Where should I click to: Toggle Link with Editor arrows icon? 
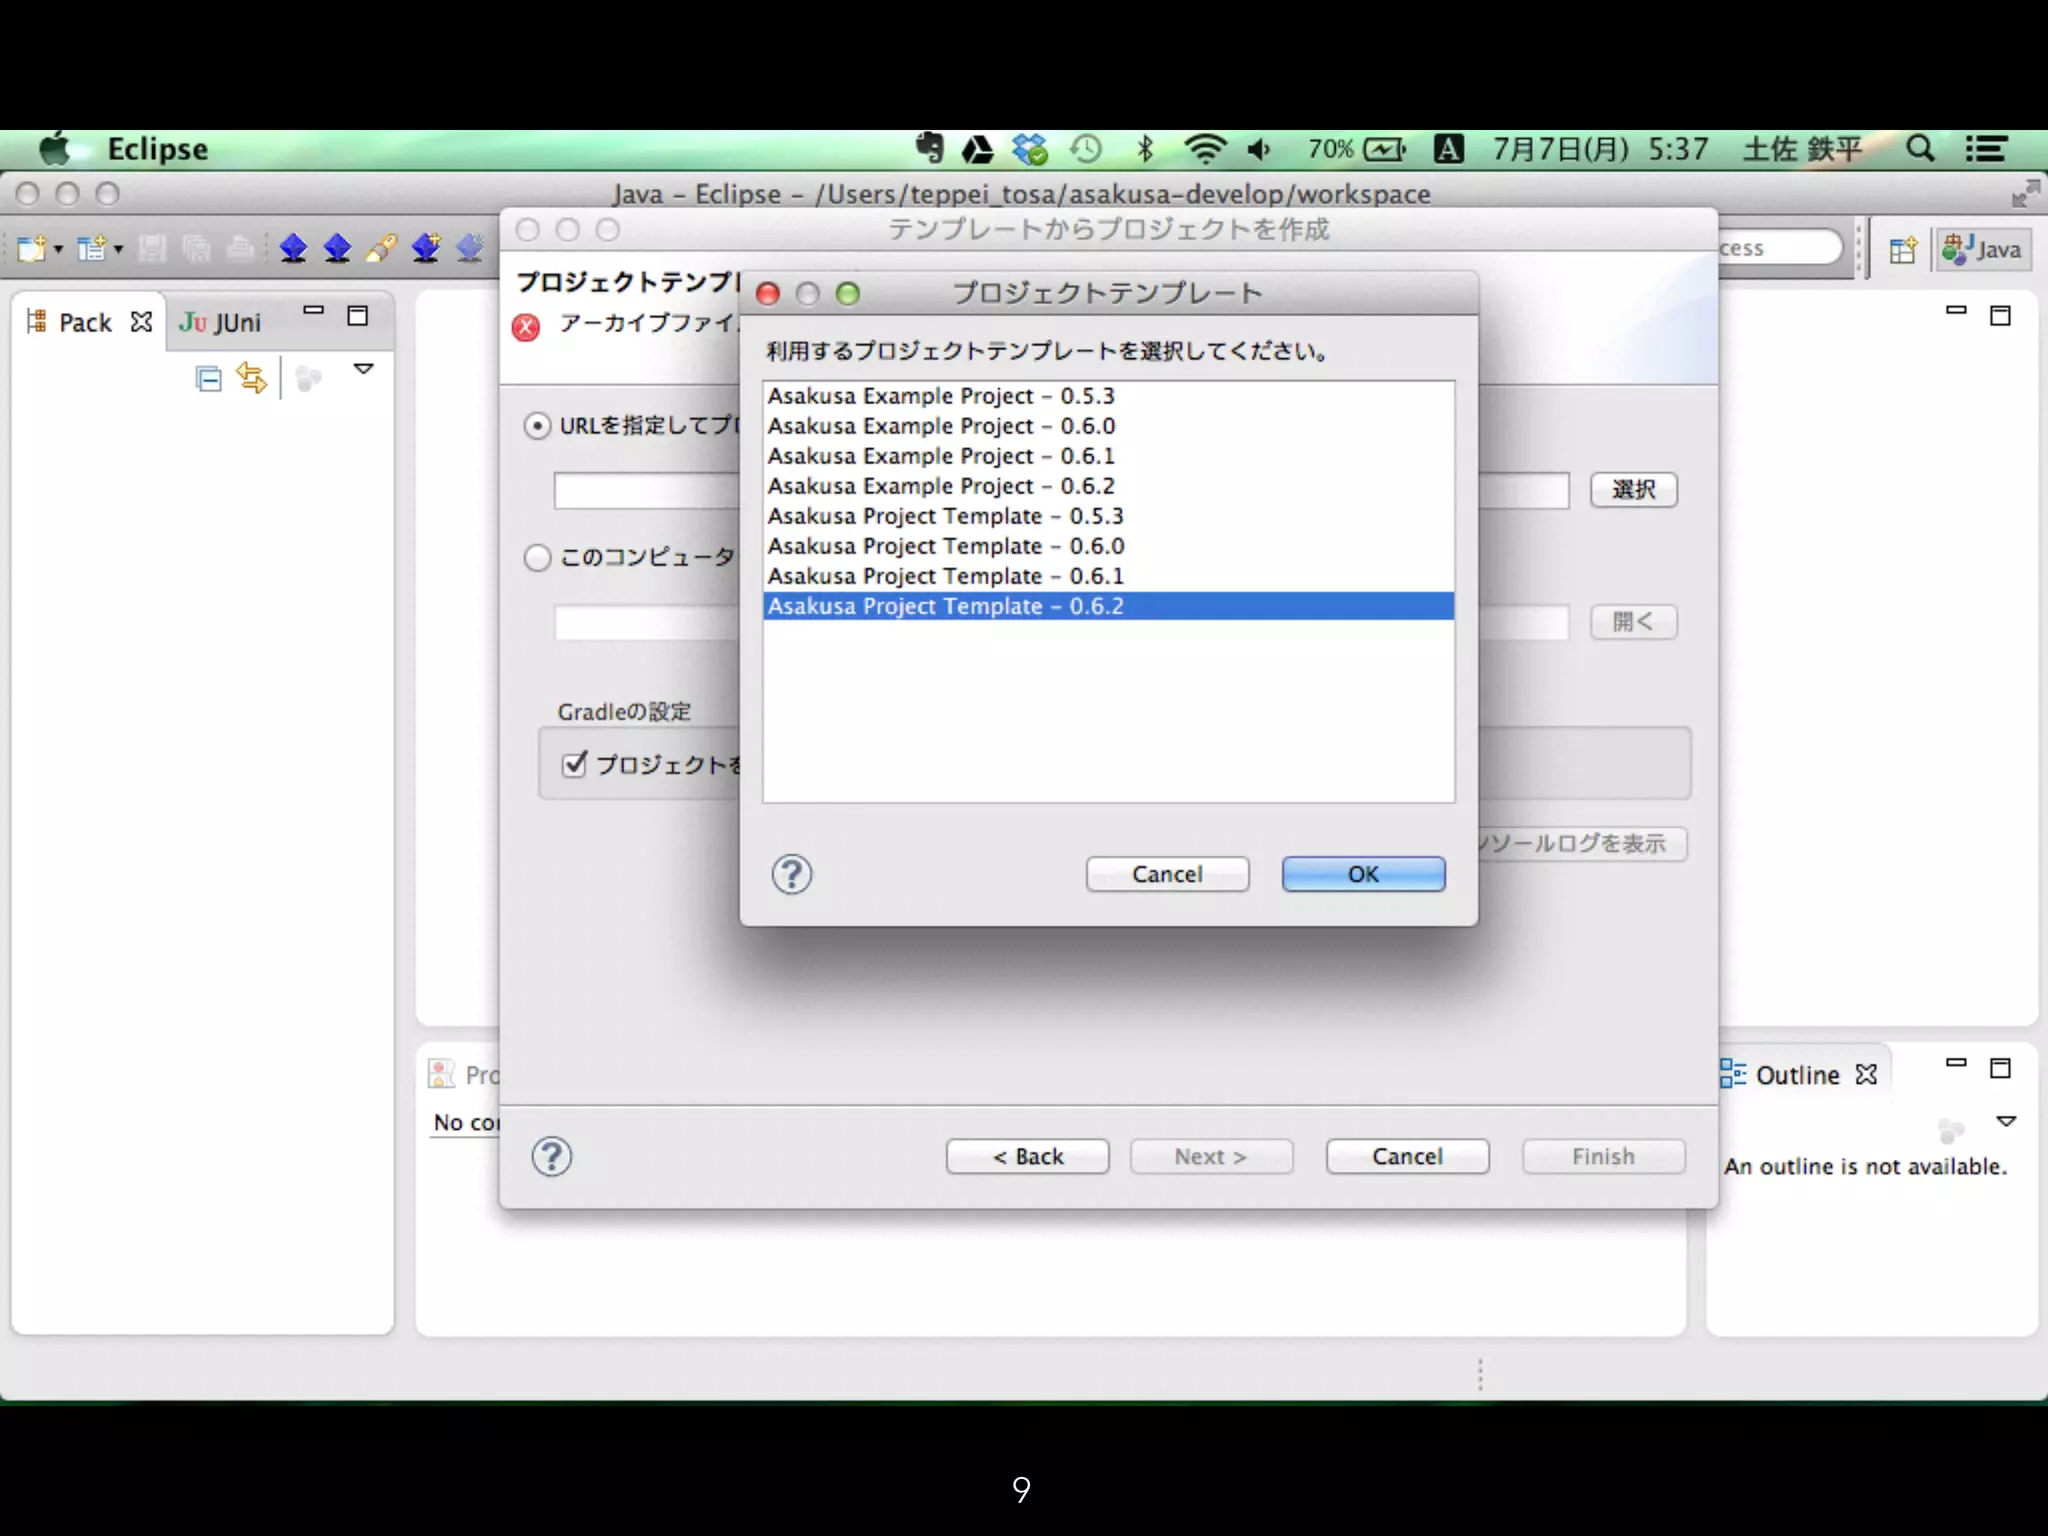click(x=251, y=378)
